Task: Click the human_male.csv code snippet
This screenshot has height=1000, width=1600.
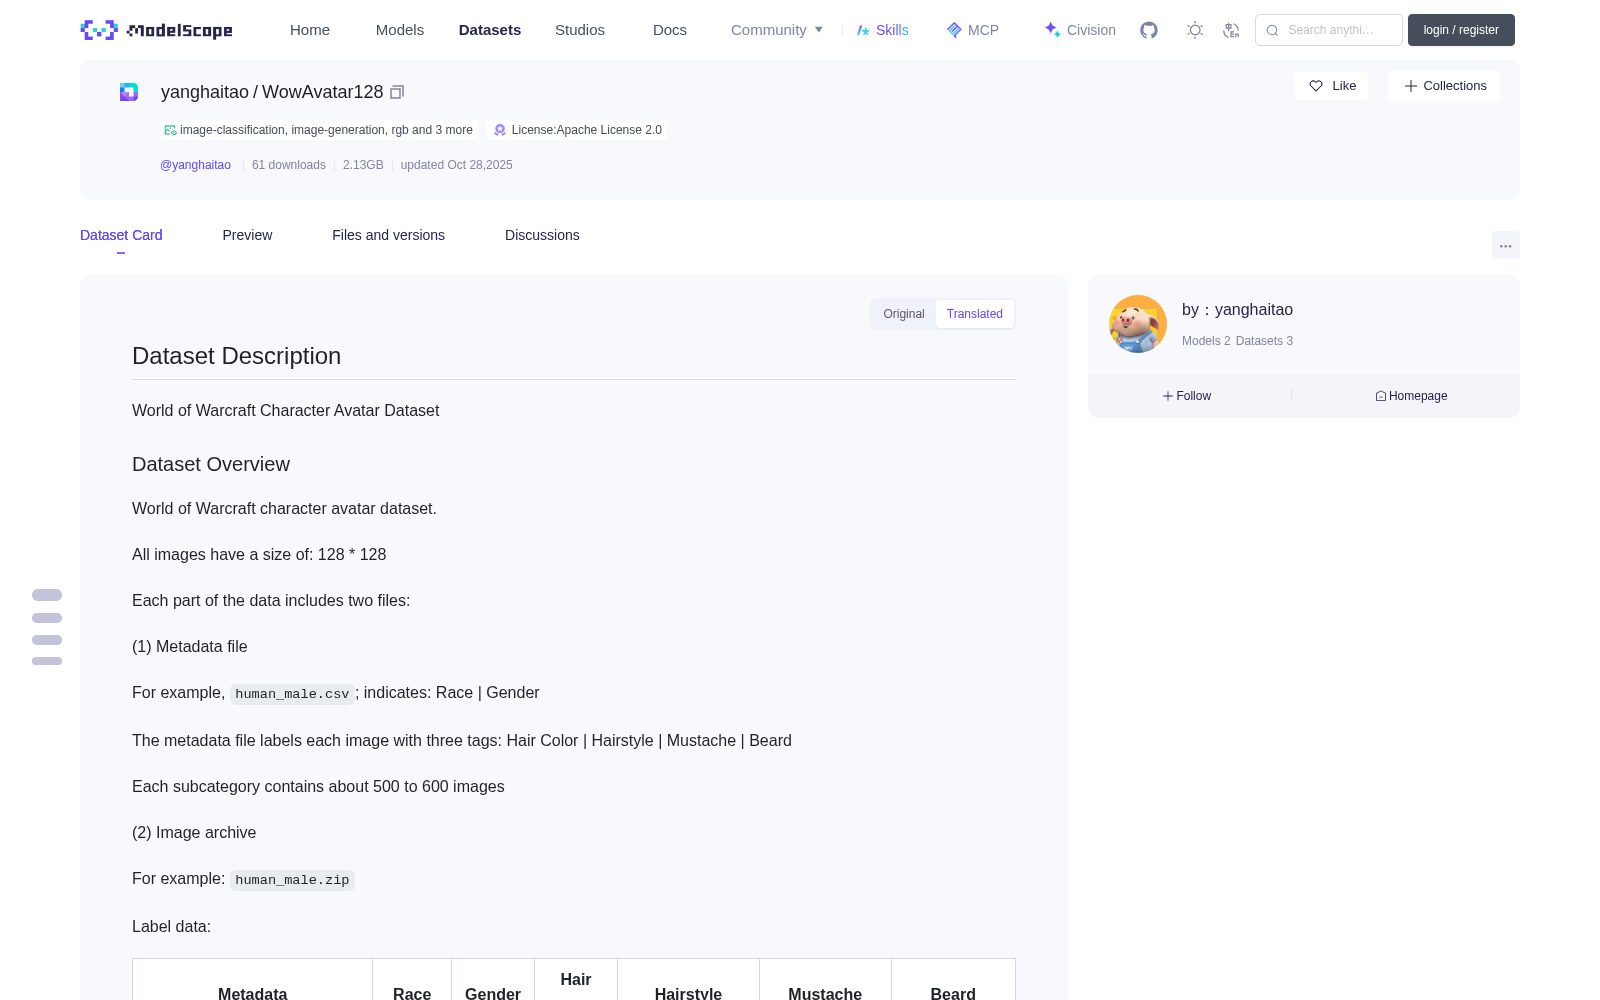Action: point(292,694)
